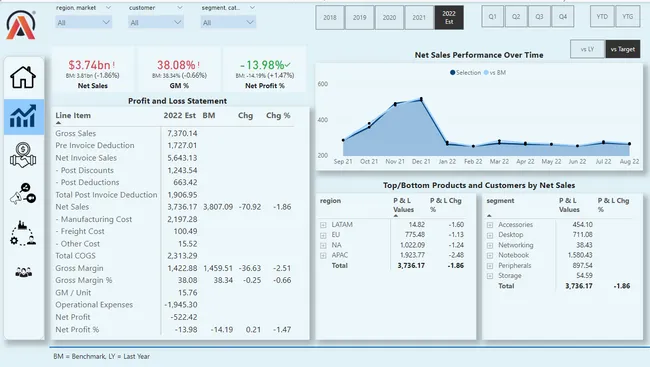Expand the Networking segment row
This screenshot has height=367, width=650.
pos(490,245)
